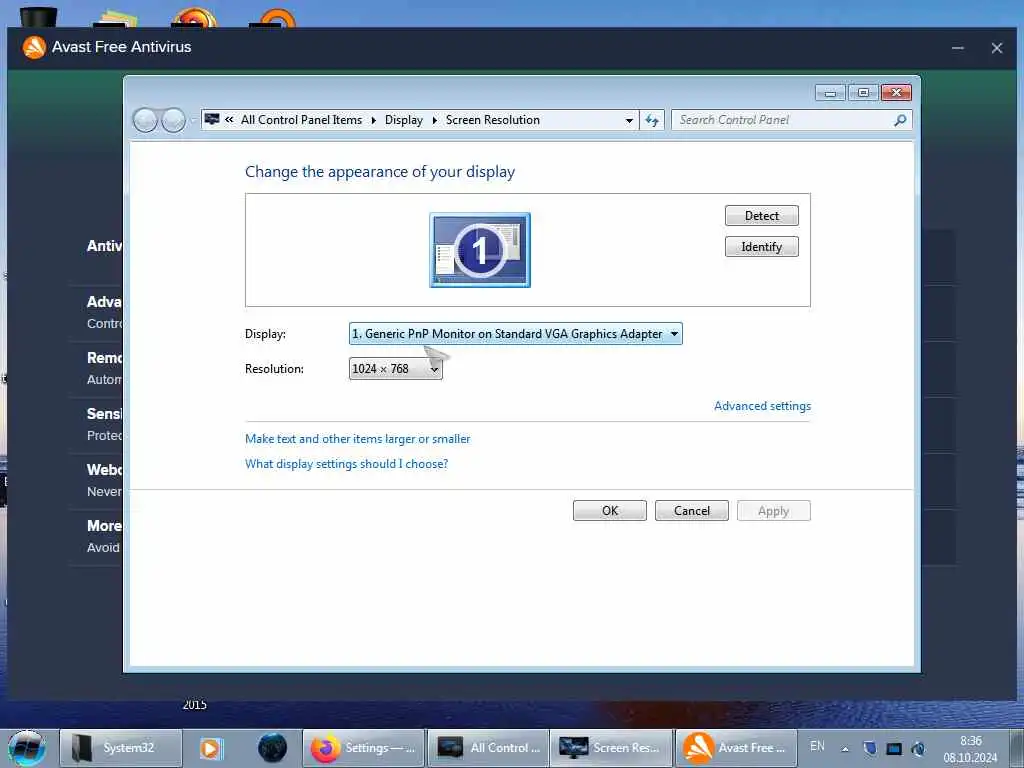
Task: Open the Resolution dropdown
Action: tap(396, 369)
